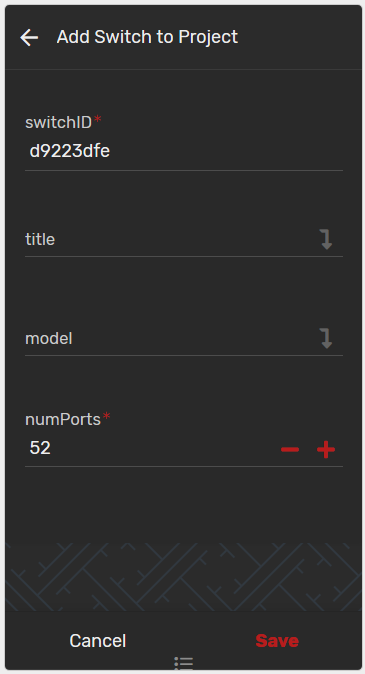
Task: Click the numPorts field label
Action: [63, 419]
